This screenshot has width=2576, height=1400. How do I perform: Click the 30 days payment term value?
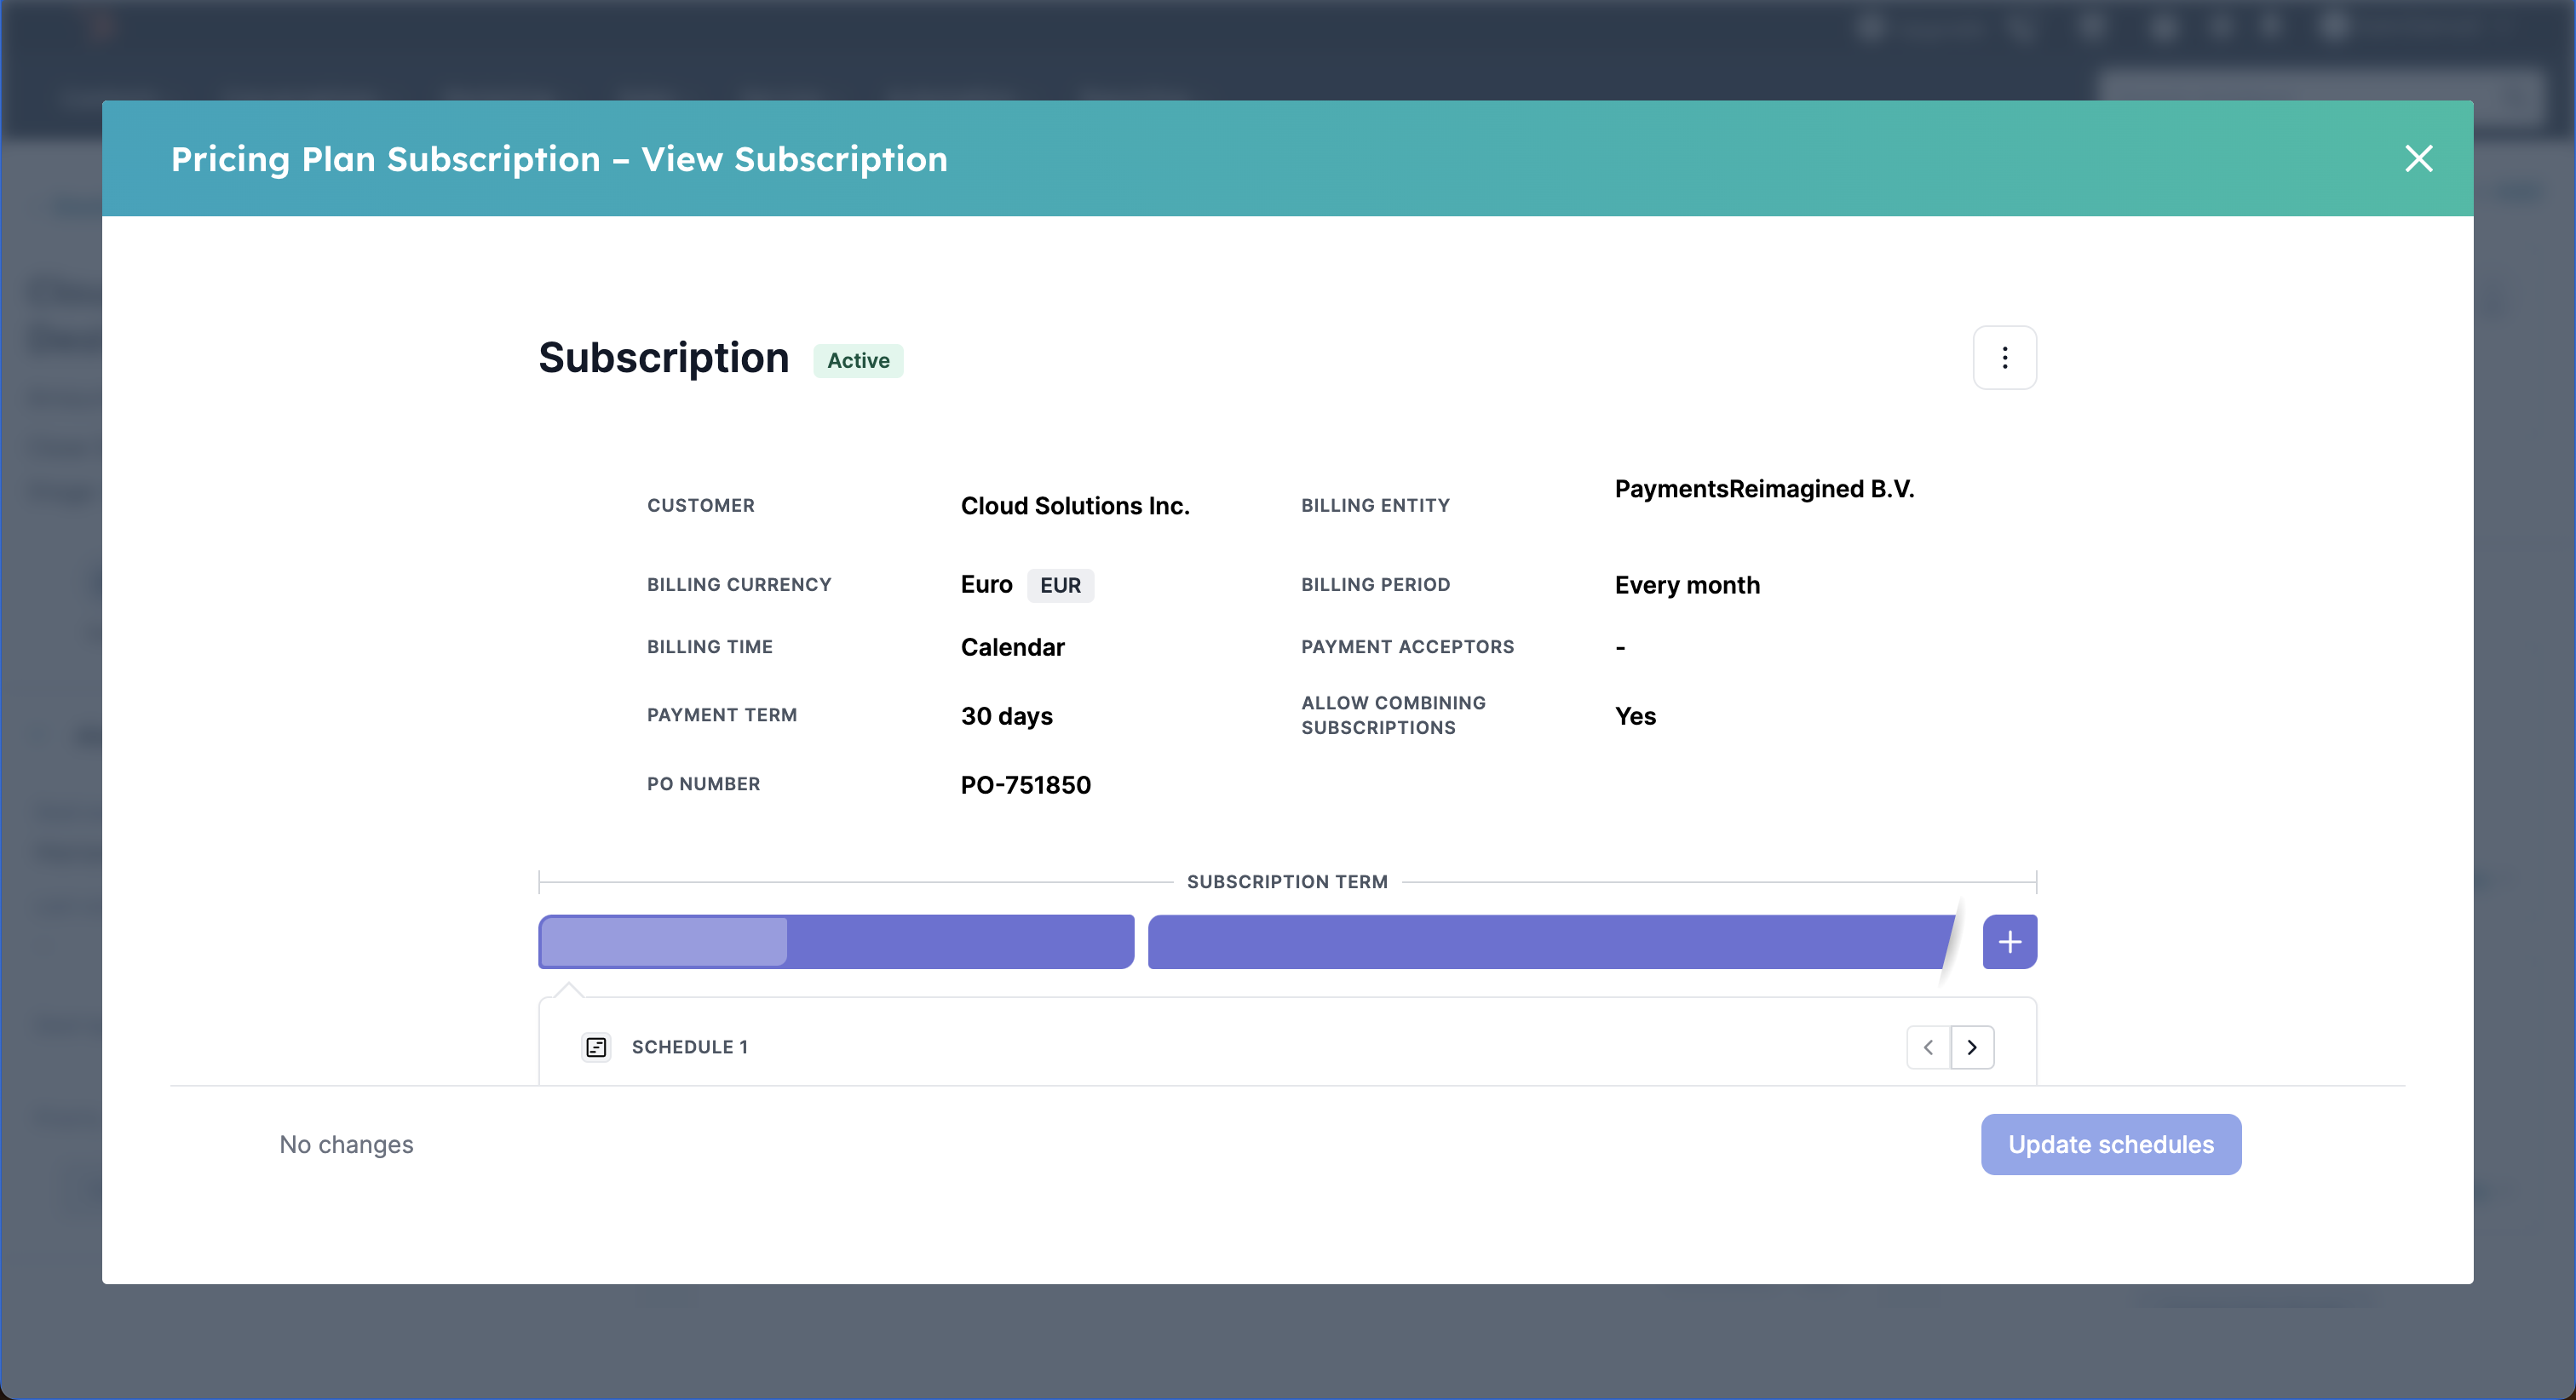point(1006,716)
